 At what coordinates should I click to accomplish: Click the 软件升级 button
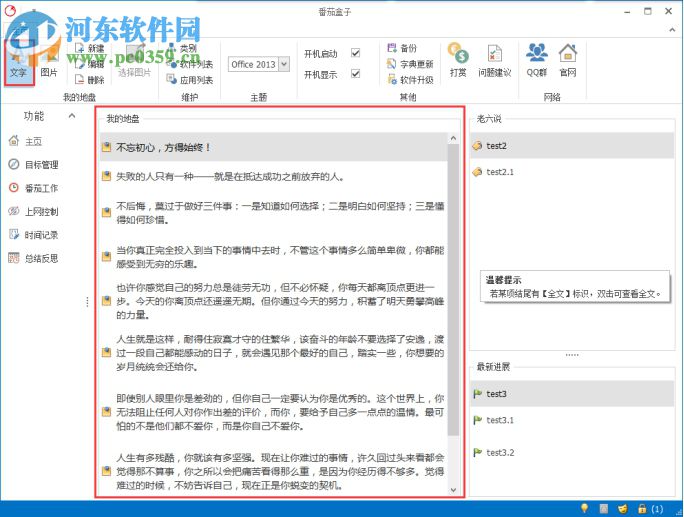tap(410, 80)
